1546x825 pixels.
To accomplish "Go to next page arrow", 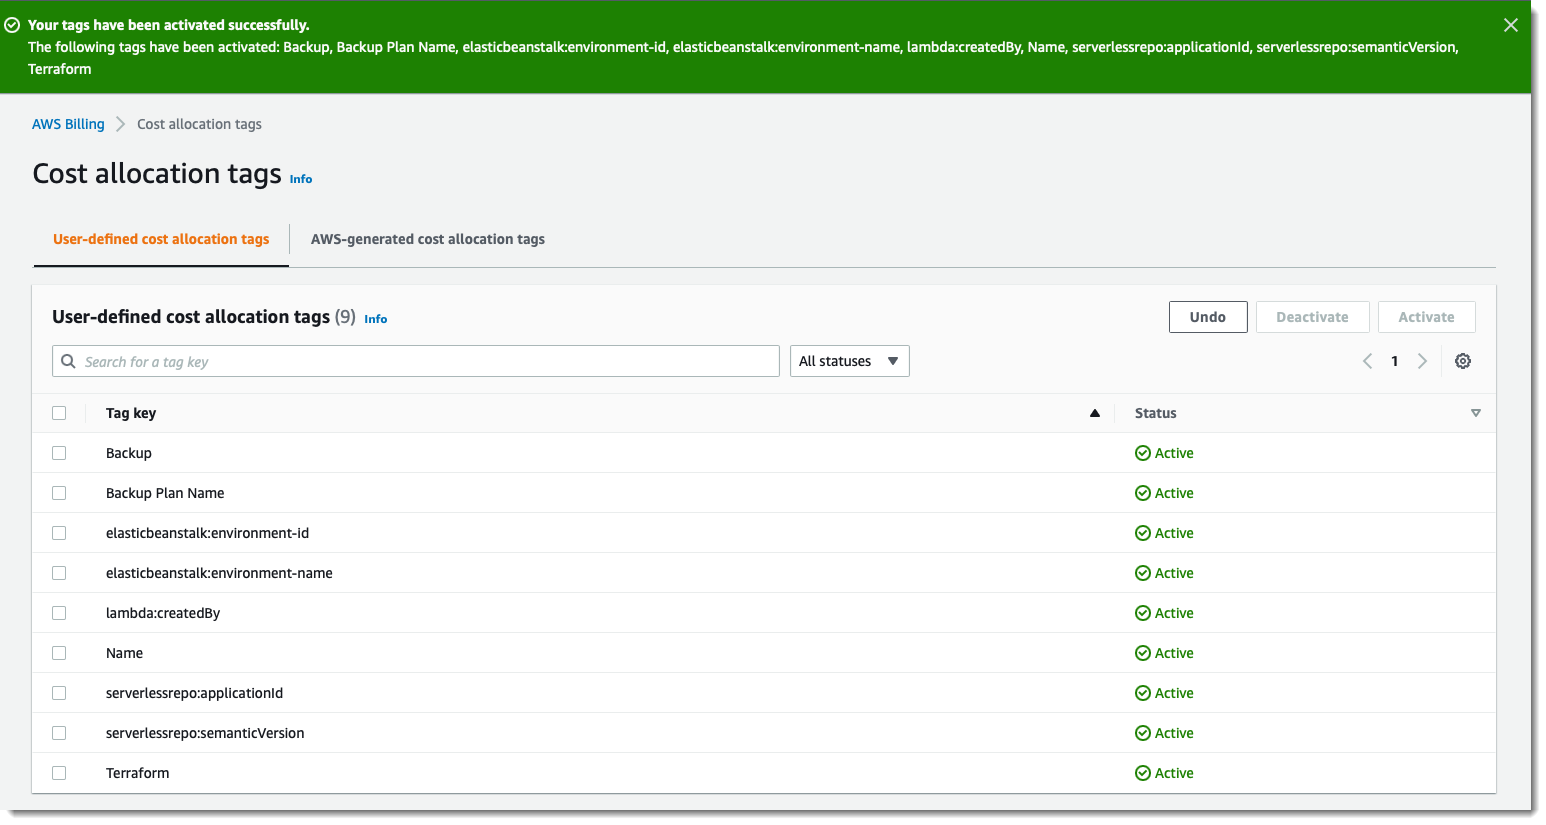I will pyautogui.click(x=1422, y=361).
